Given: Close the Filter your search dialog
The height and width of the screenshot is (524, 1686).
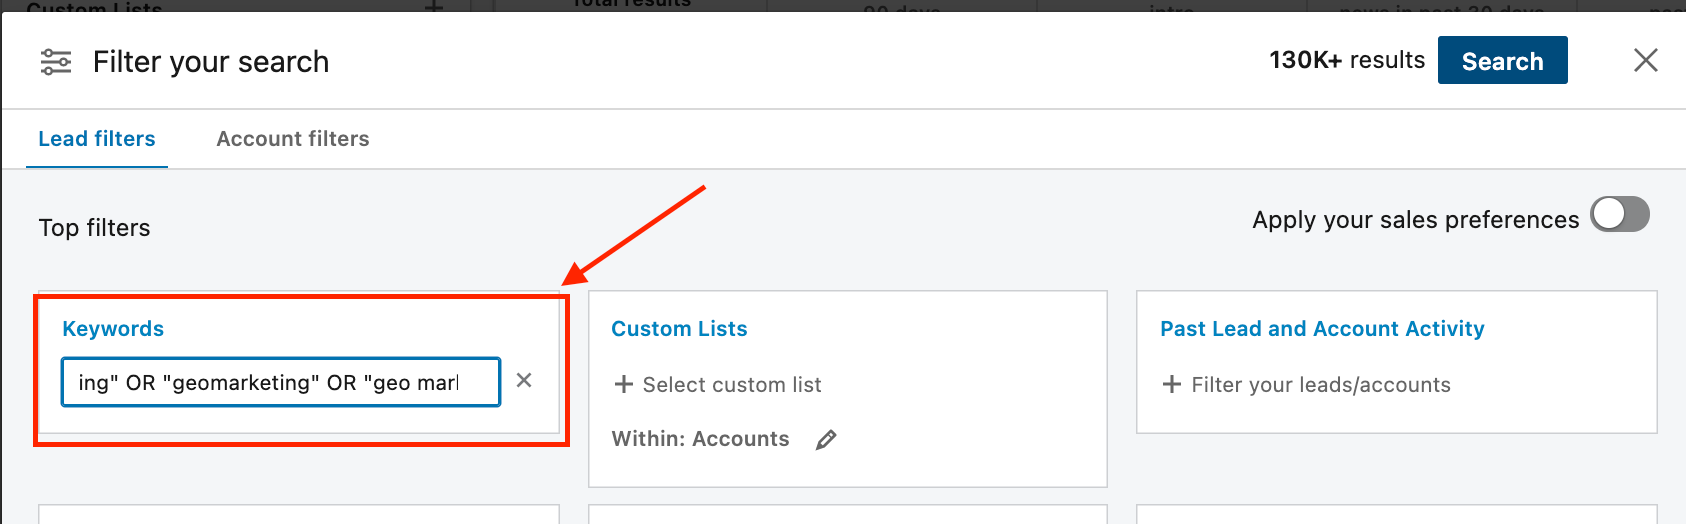Looking at the screenshot, I should (1645, 60).
